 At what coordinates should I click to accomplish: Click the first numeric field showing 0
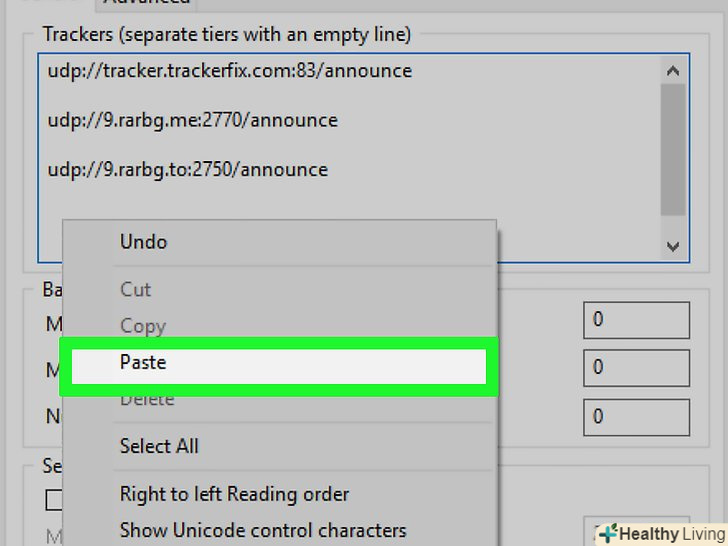636,321
